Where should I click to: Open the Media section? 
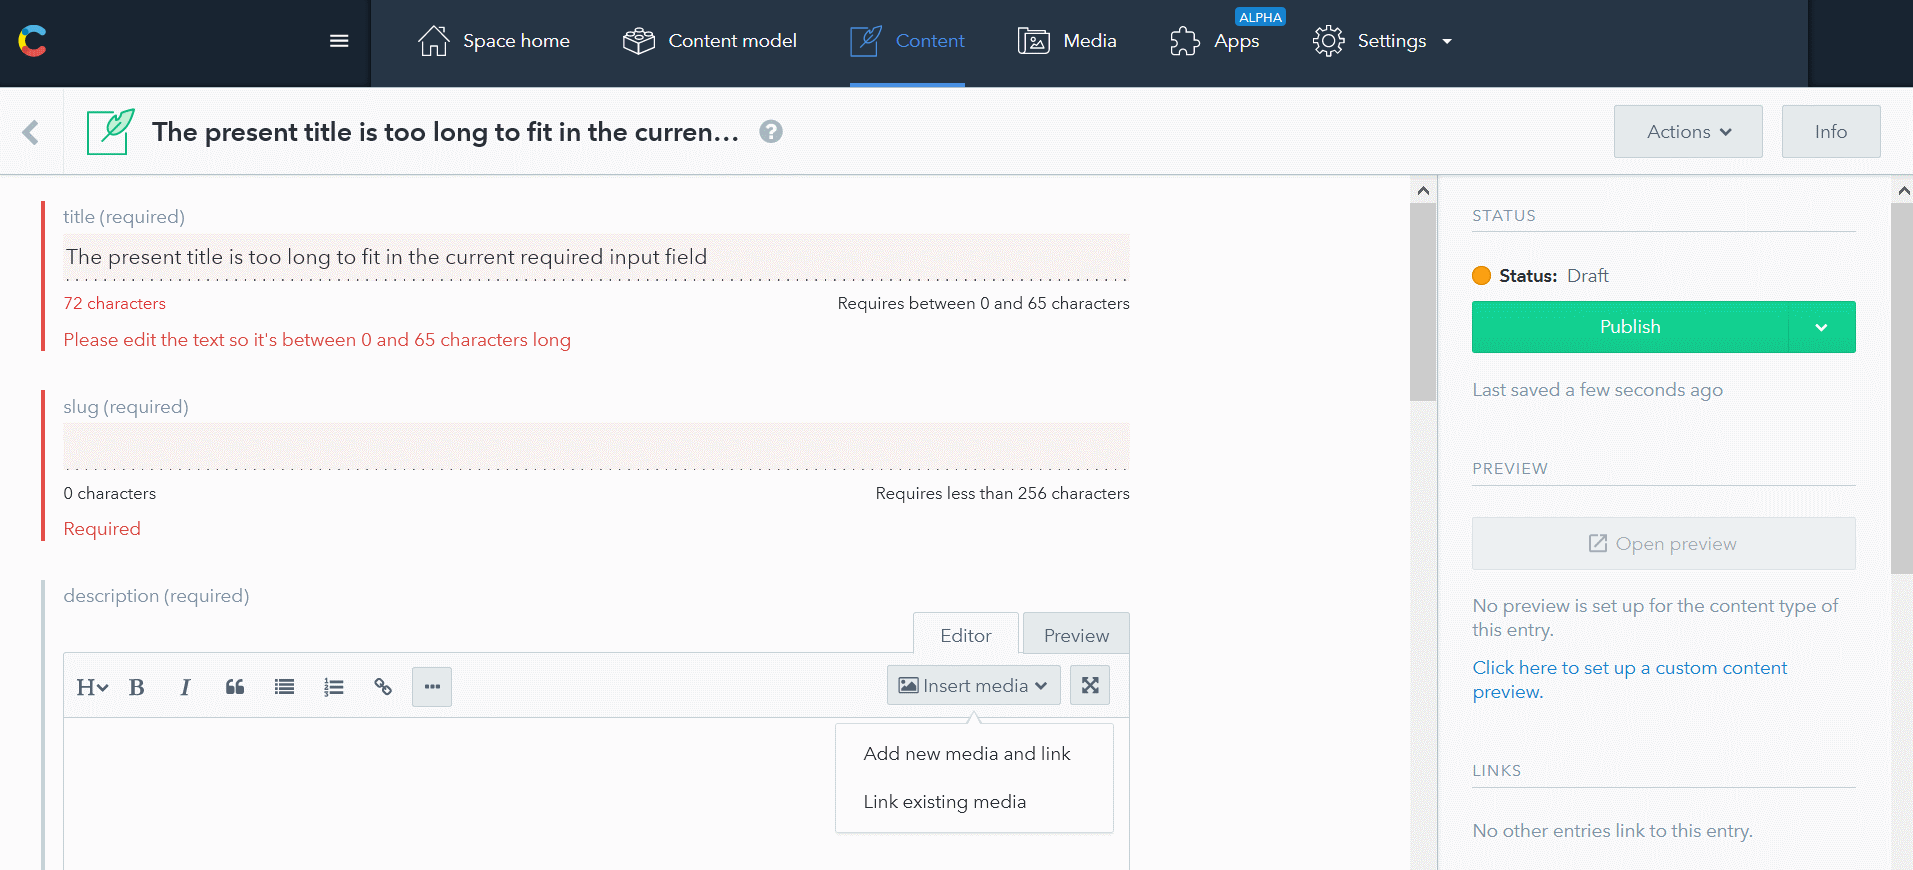pos(1067,41)
